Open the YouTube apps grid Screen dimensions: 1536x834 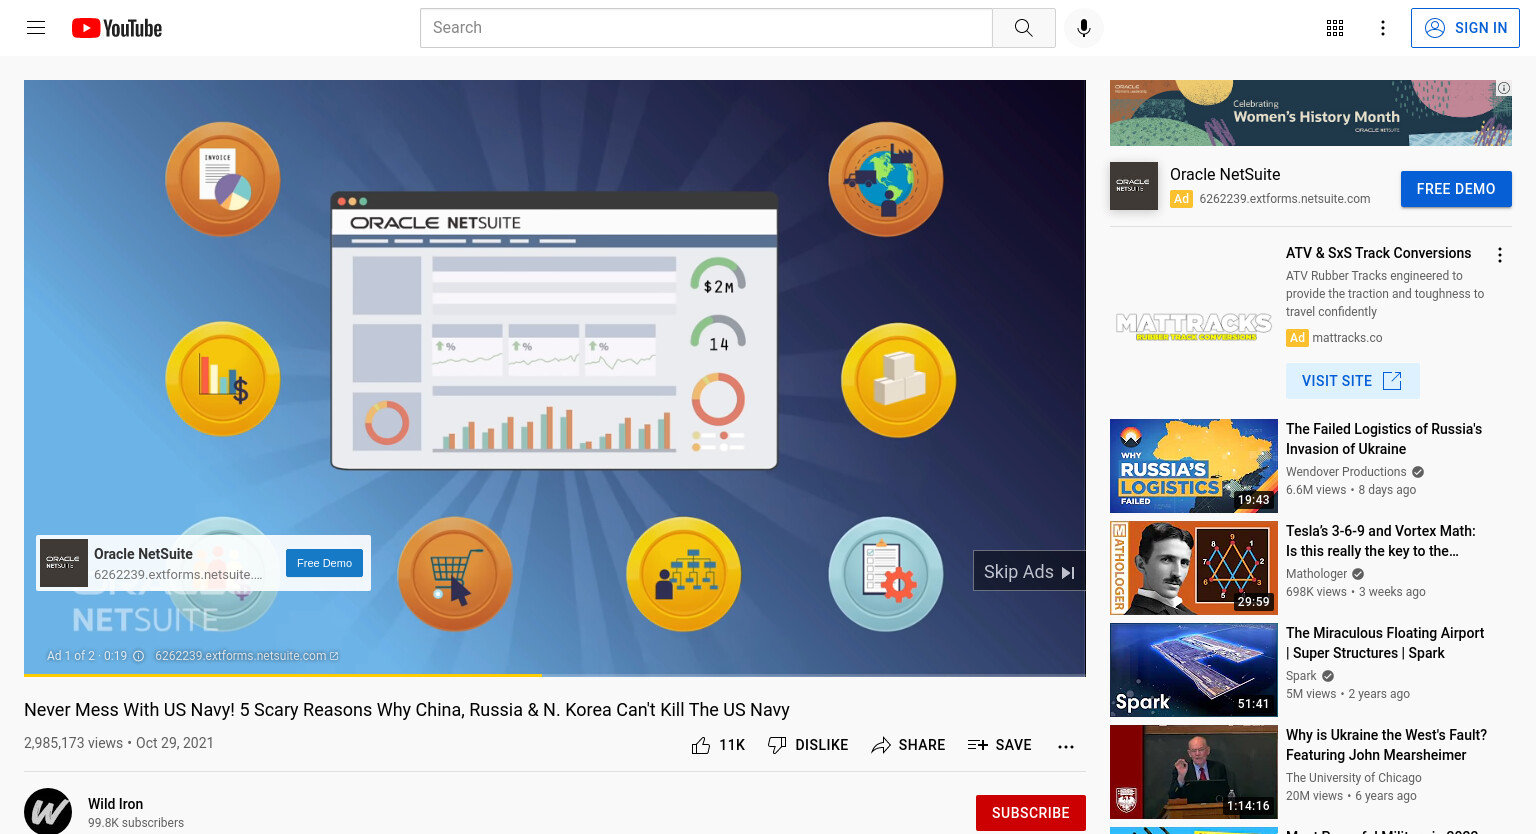point(1335,28)
